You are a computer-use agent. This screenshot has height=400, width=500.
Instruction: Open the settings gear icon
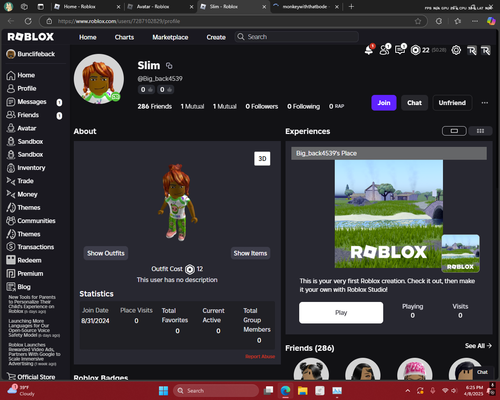[456, 50]
